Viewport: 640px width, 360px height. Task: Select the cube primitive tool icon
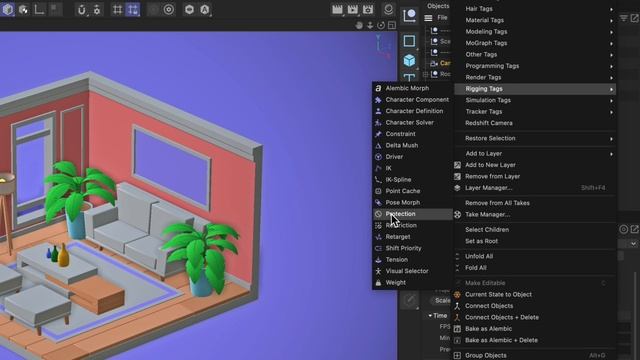click(x=409, y=60)
